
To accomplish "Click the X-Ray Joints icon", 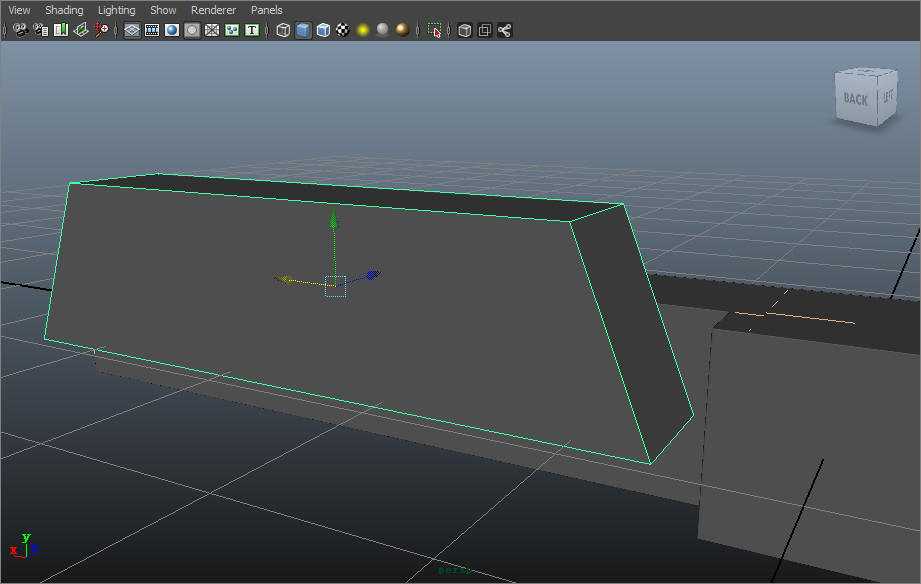I will coord(505,30).
